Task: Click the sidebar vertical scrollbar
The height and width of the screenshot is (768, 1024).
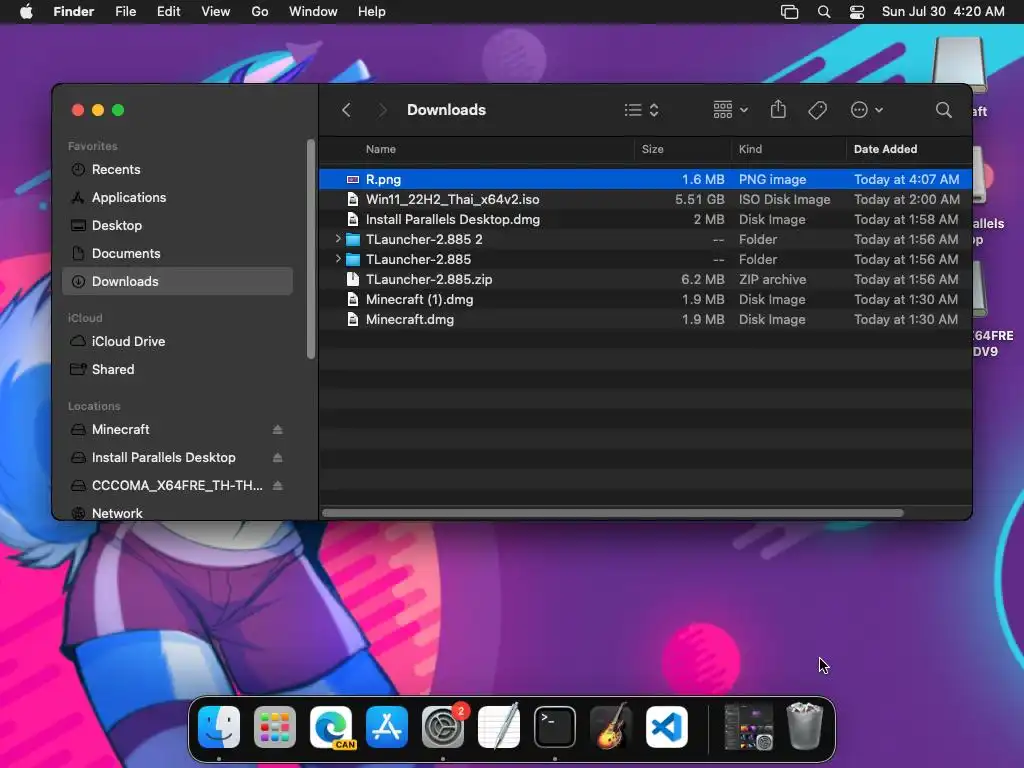Action: tap(311, 249)
